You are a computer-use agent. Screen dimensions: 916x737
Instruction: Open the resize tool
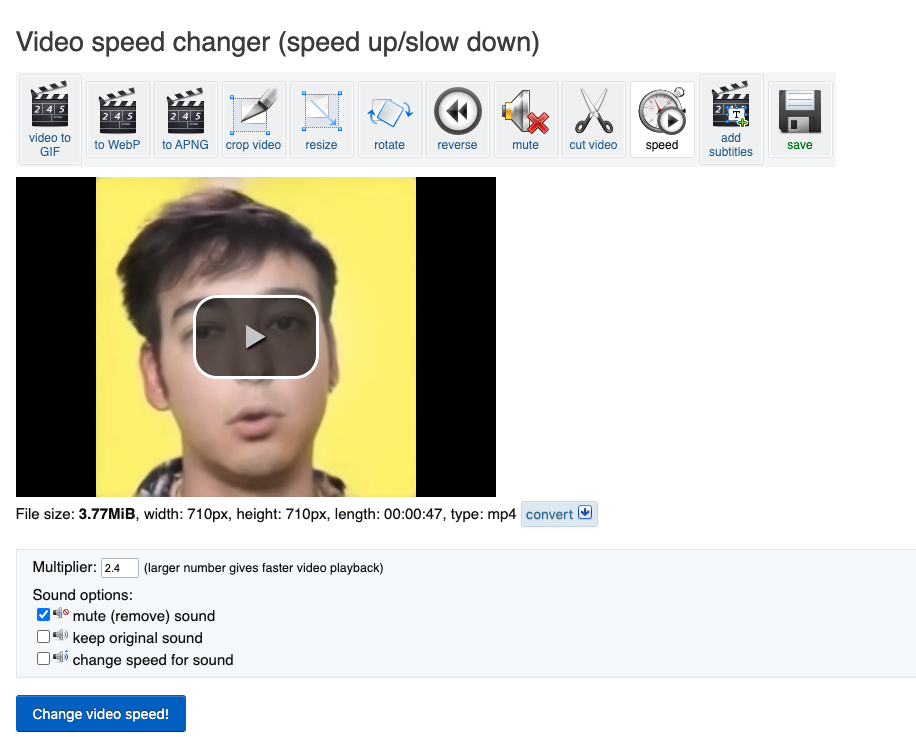(x=321, y=119)
